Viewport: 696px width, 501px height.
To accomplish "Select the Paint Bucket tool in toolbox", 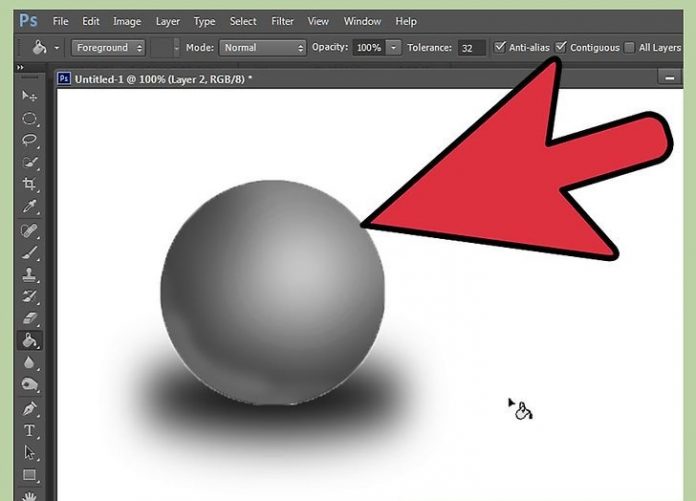I will coord(30,341).
